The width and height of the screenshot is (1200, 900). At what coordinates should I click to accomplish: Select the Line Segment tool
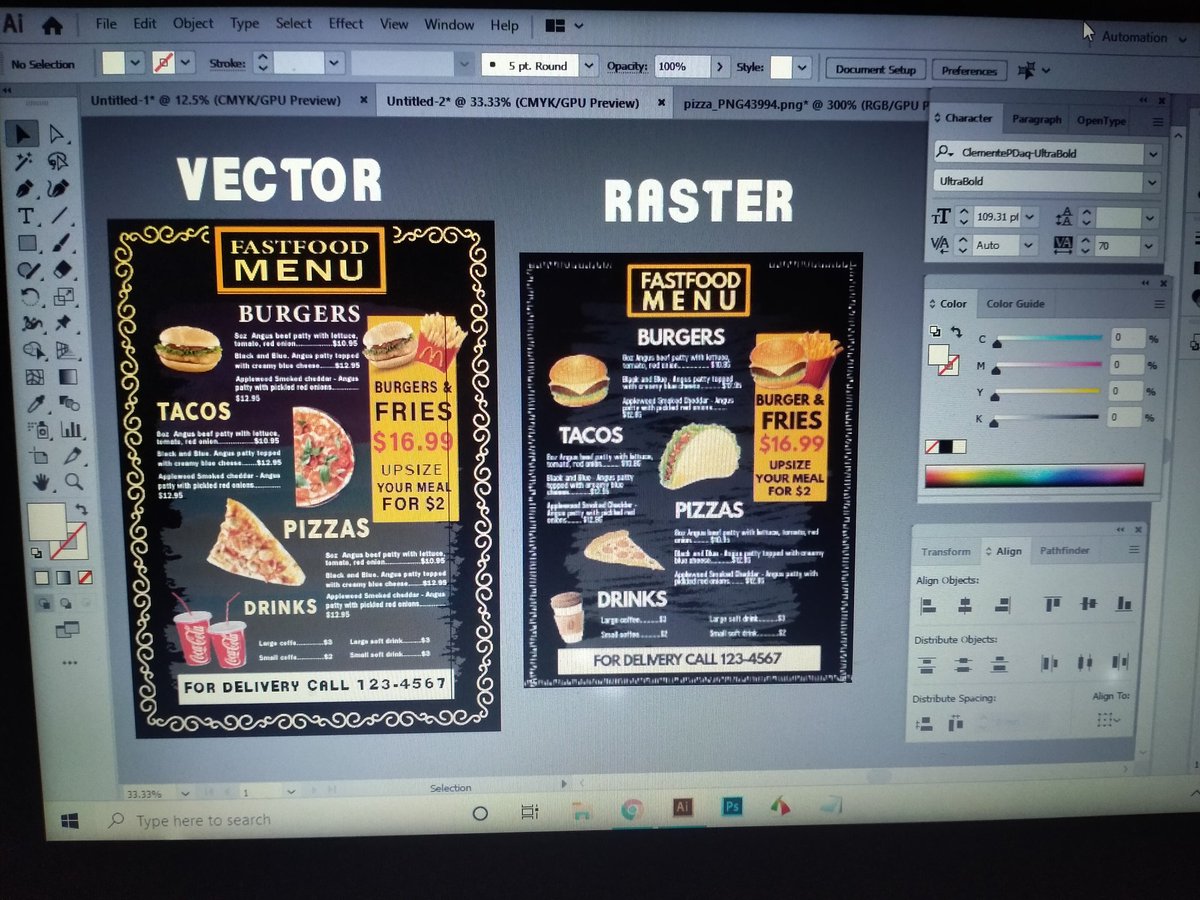[x=59, y=215]
